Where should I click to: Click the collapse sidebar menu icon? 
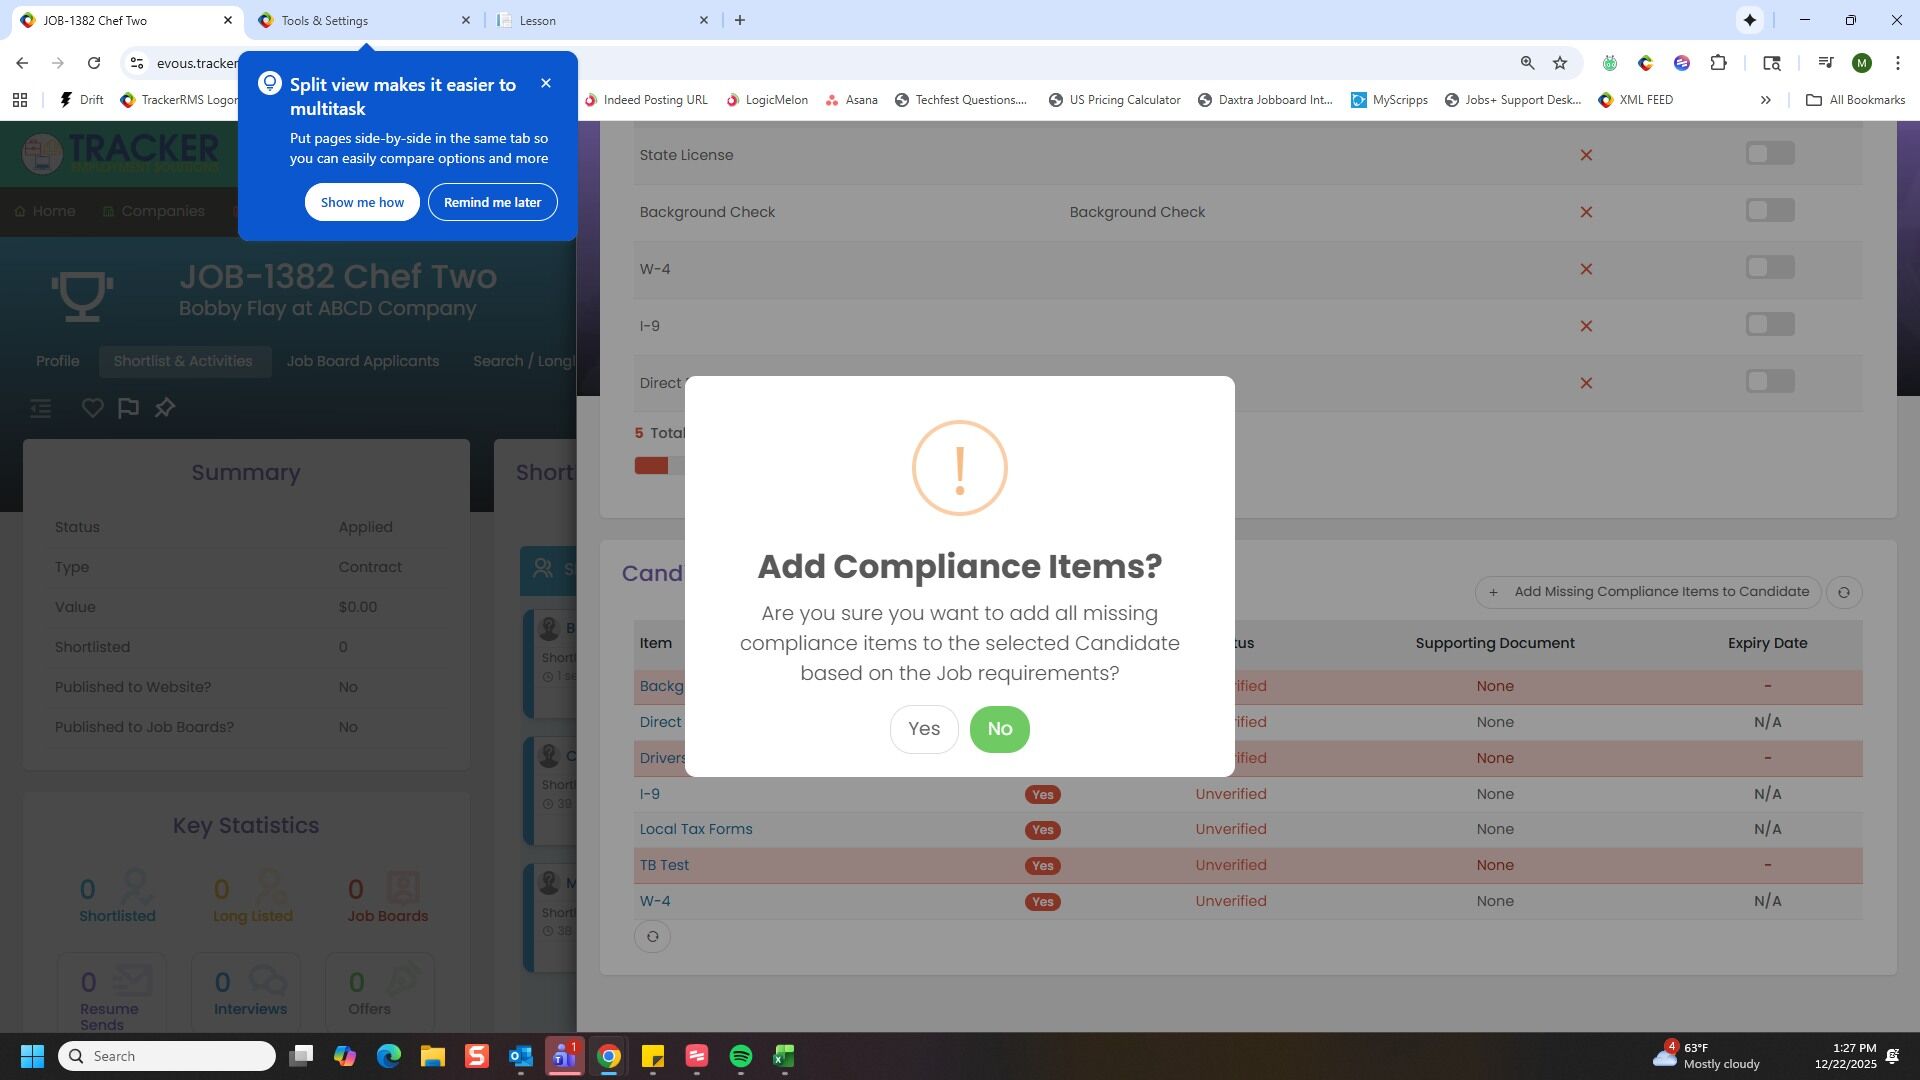[x=40, y=408]
